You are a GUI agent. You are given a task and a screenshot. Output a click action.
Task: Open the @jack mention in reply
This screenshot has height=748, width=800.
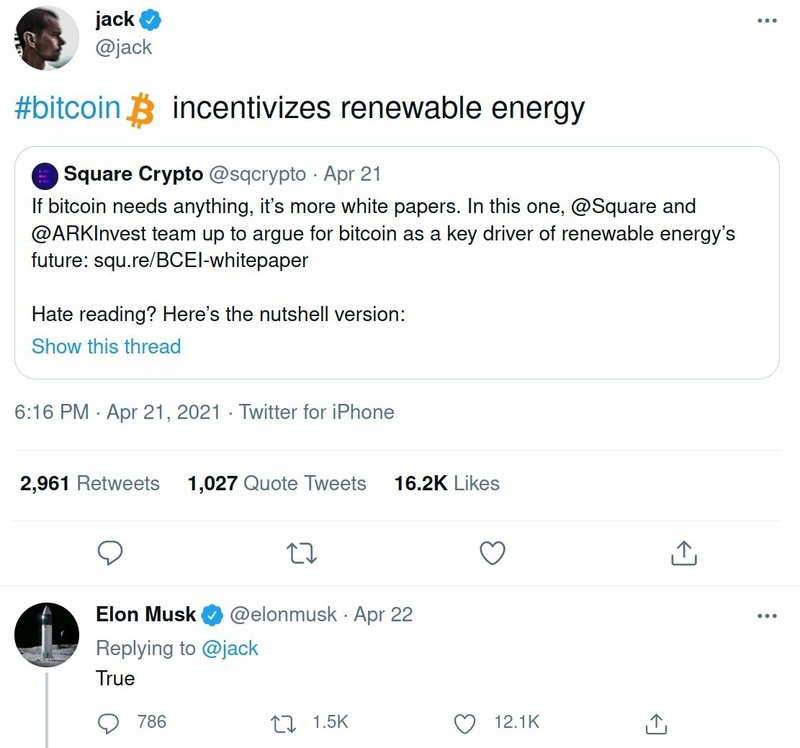pyautogui.click(x=230, y=648)
